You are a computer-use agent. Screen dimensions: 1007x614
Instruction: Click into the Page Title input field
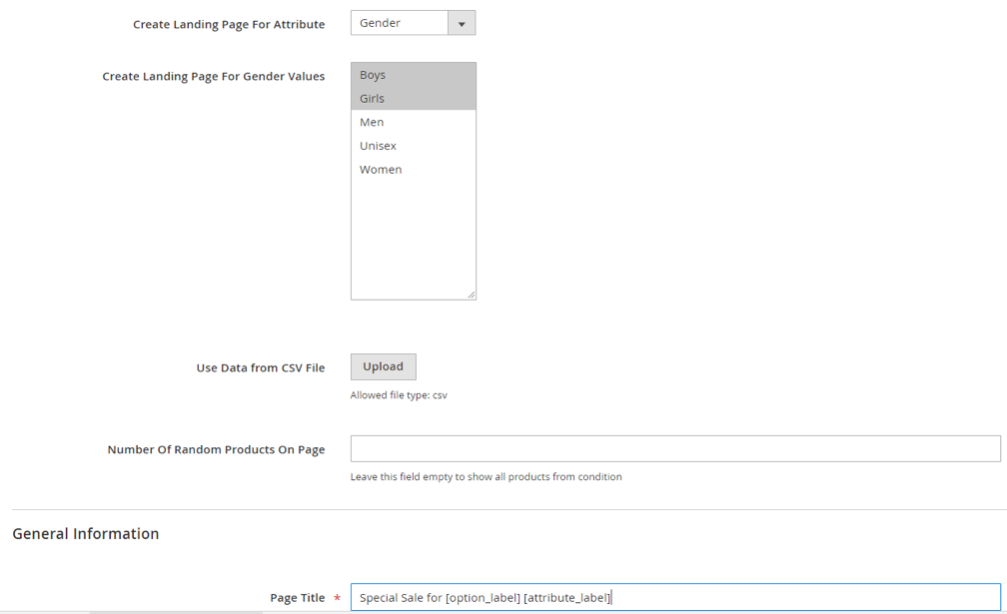pyautogui.click(x=676, y=597)
